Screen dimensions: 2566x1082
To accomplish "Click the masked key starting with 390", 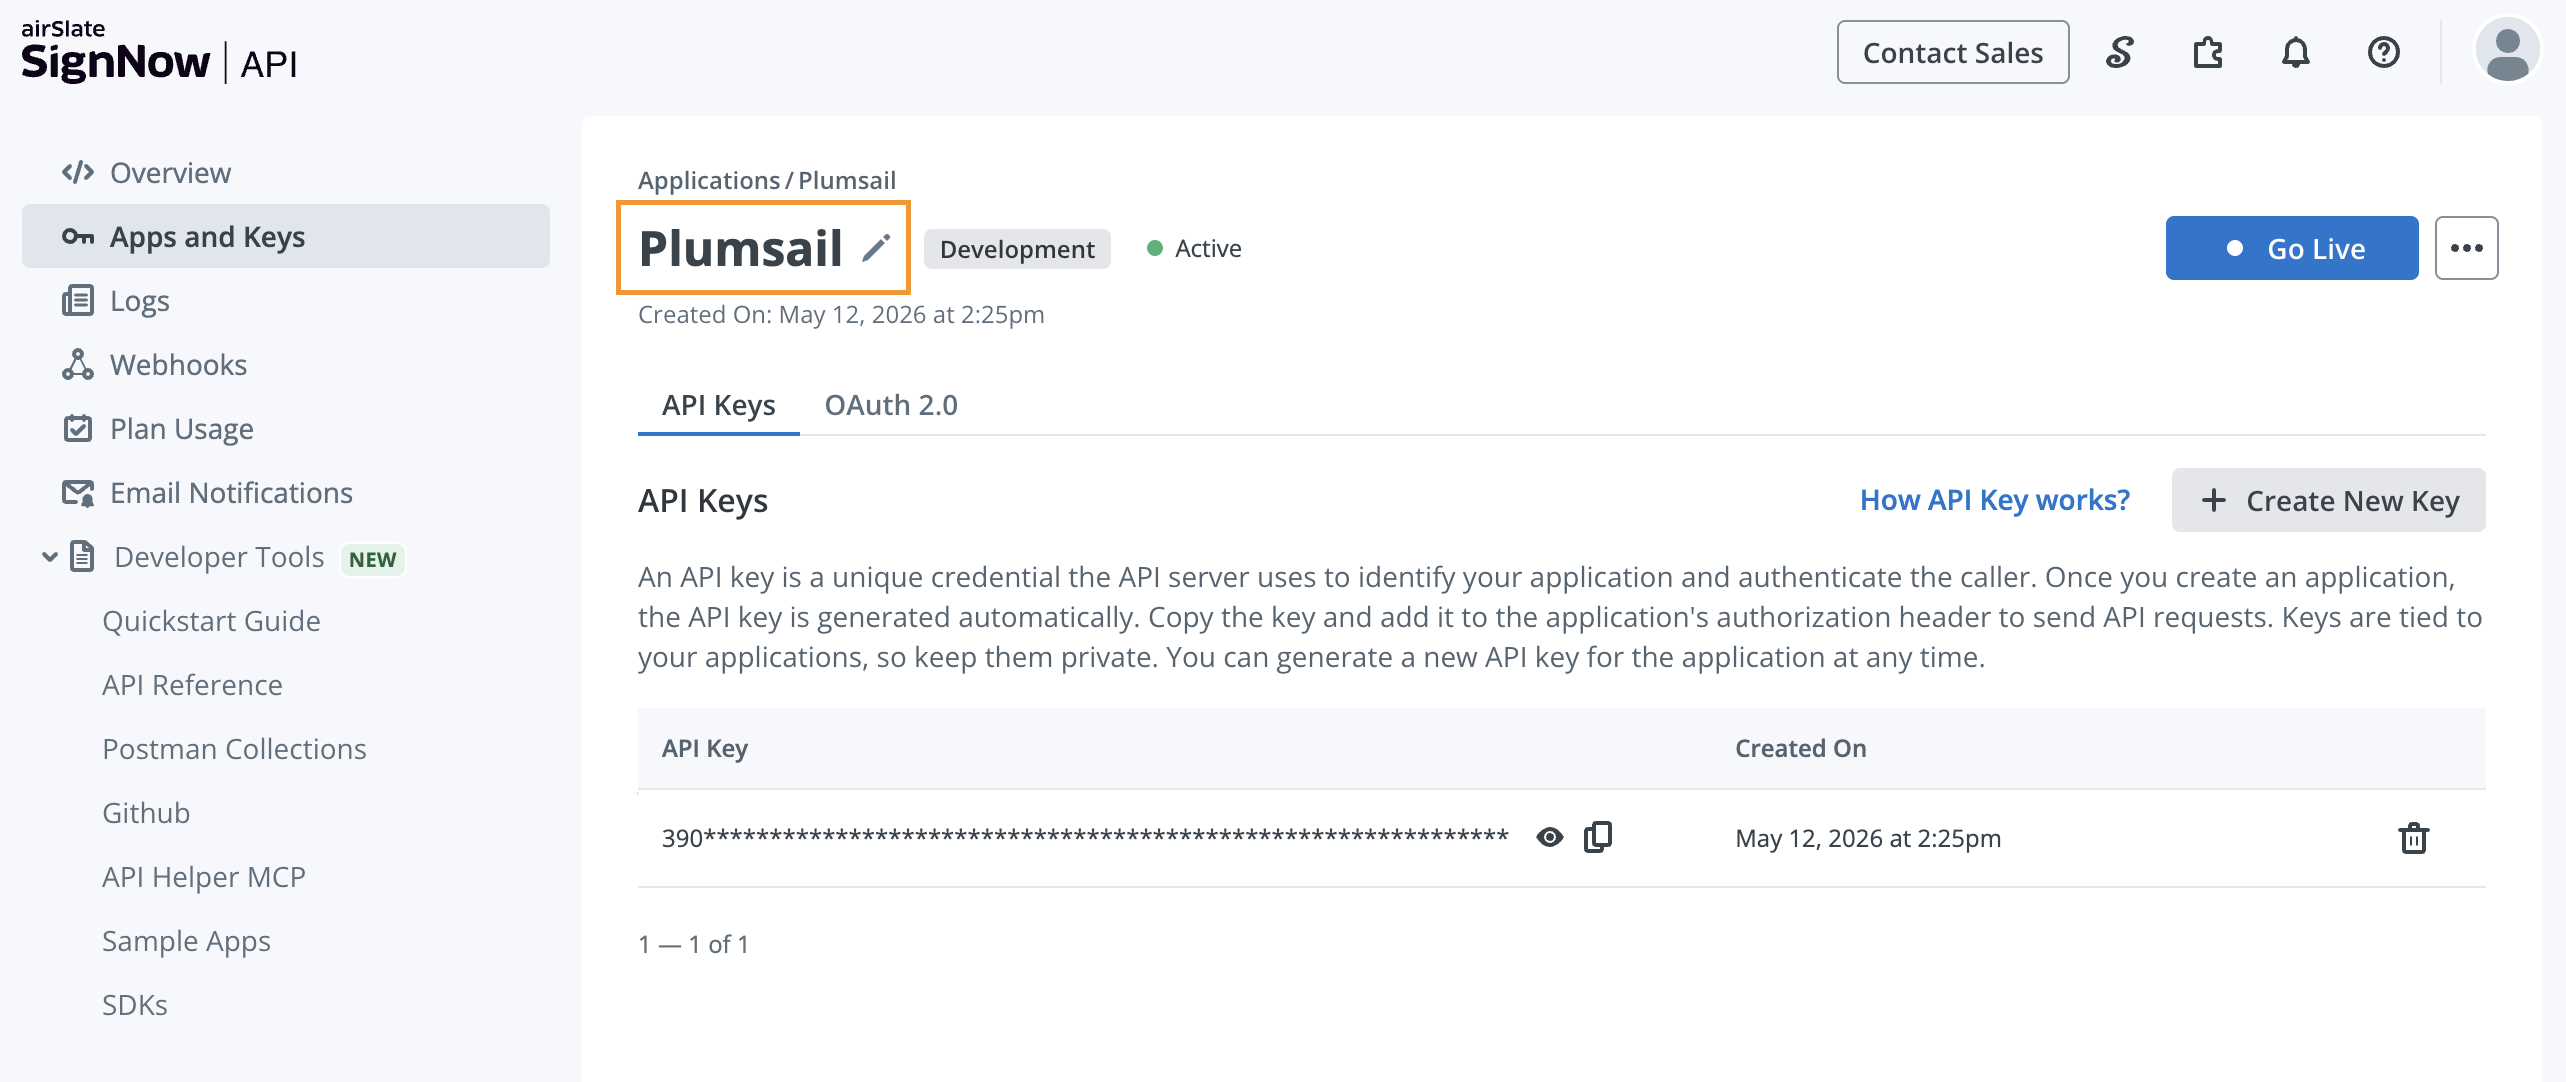I will (x=1084, y=837).
